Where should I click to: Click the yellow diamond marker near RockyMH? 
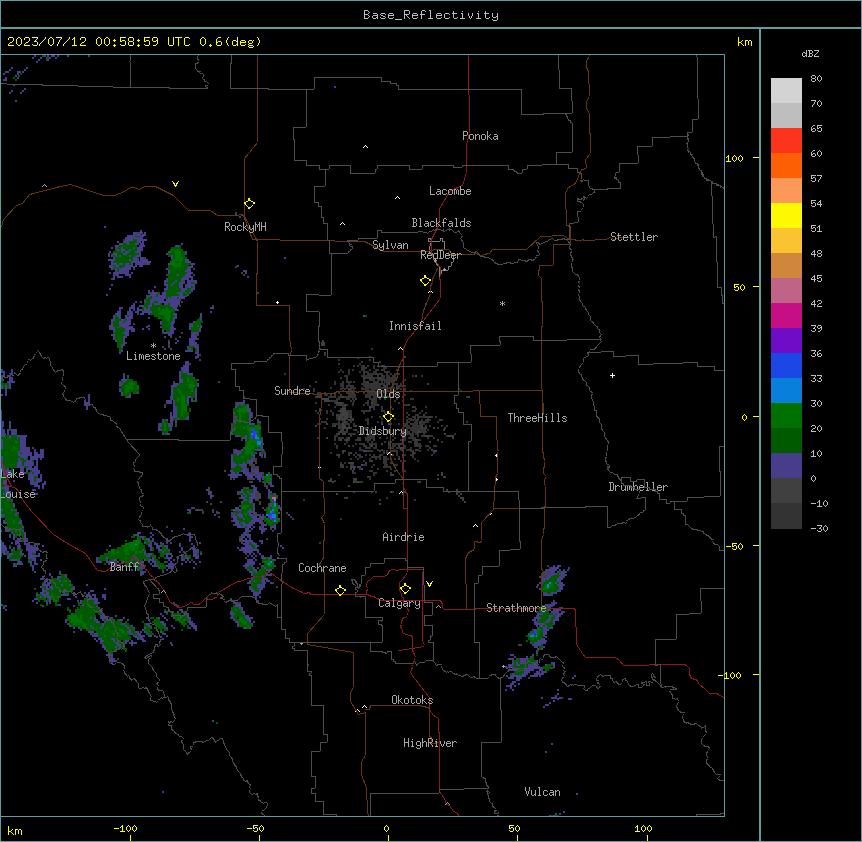pos(250,204)
